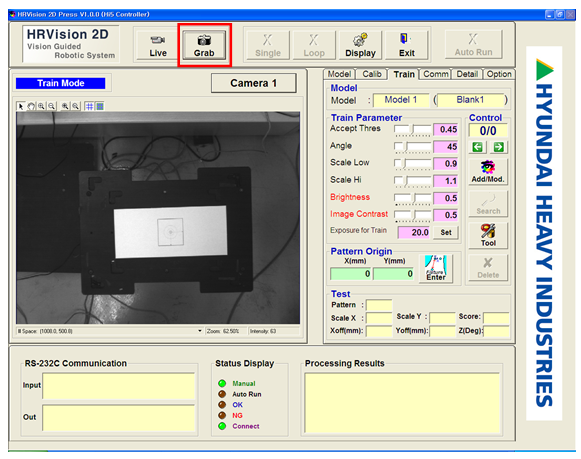This screenshot has height=459, width=581.
Task: Toggle the filled green-blue grid icon
Action: tap(100, 106)
